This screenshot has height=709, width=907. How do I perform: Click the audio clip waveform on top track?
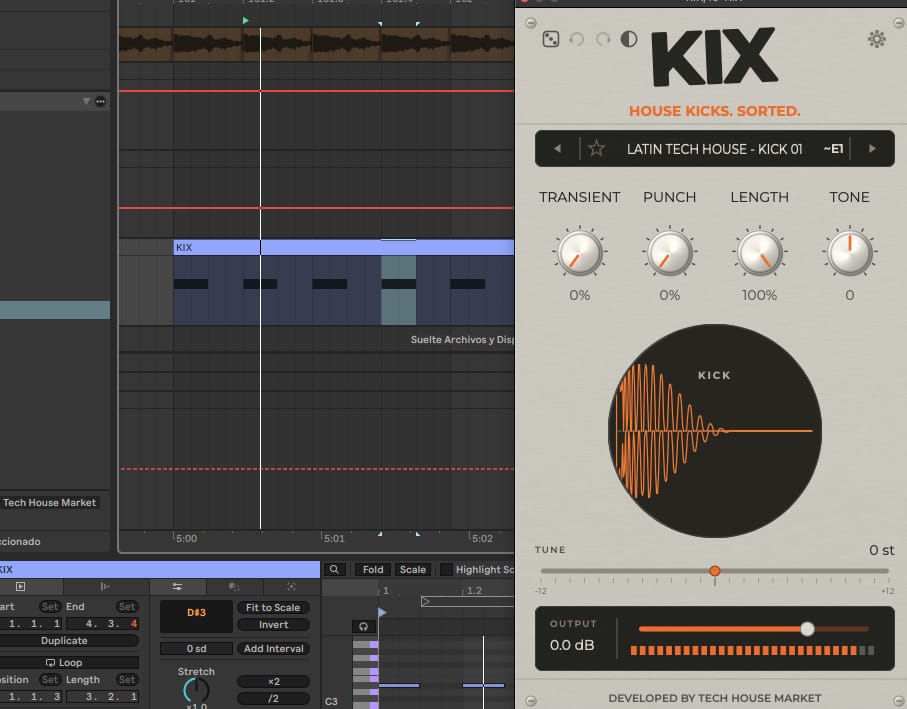[316, 45]
